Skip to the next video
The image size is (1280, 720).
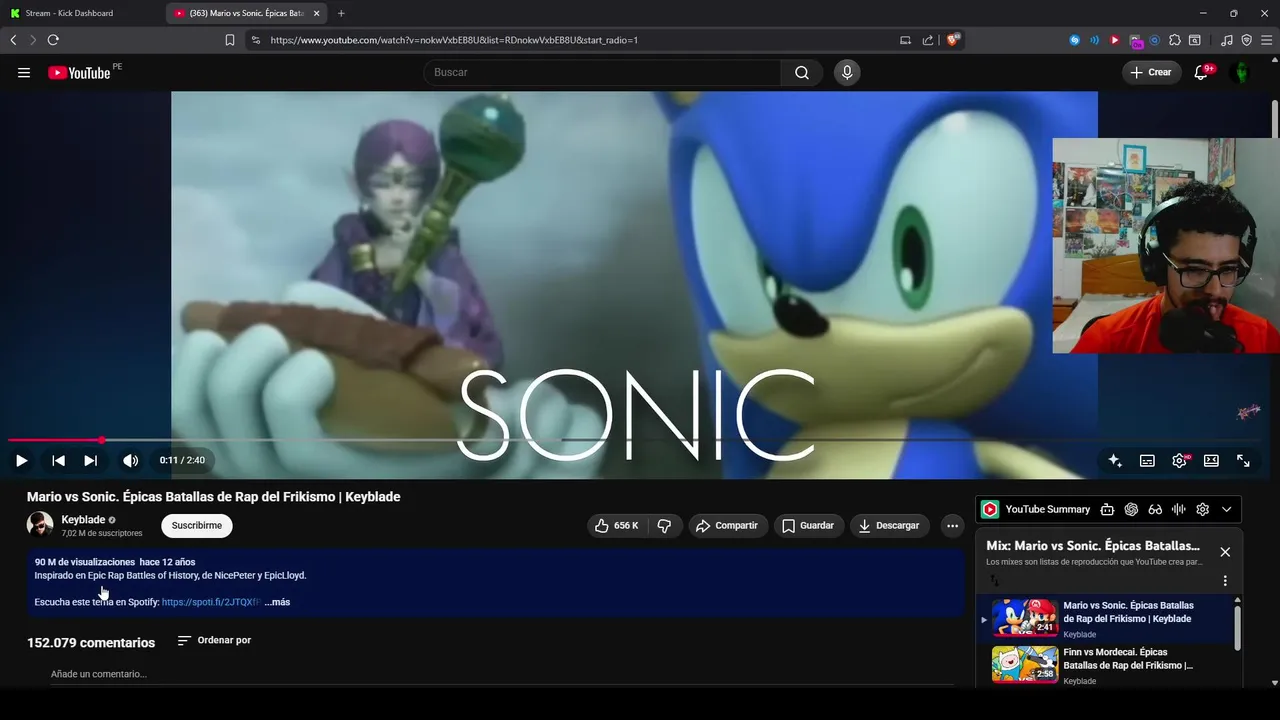coord(90,460)
